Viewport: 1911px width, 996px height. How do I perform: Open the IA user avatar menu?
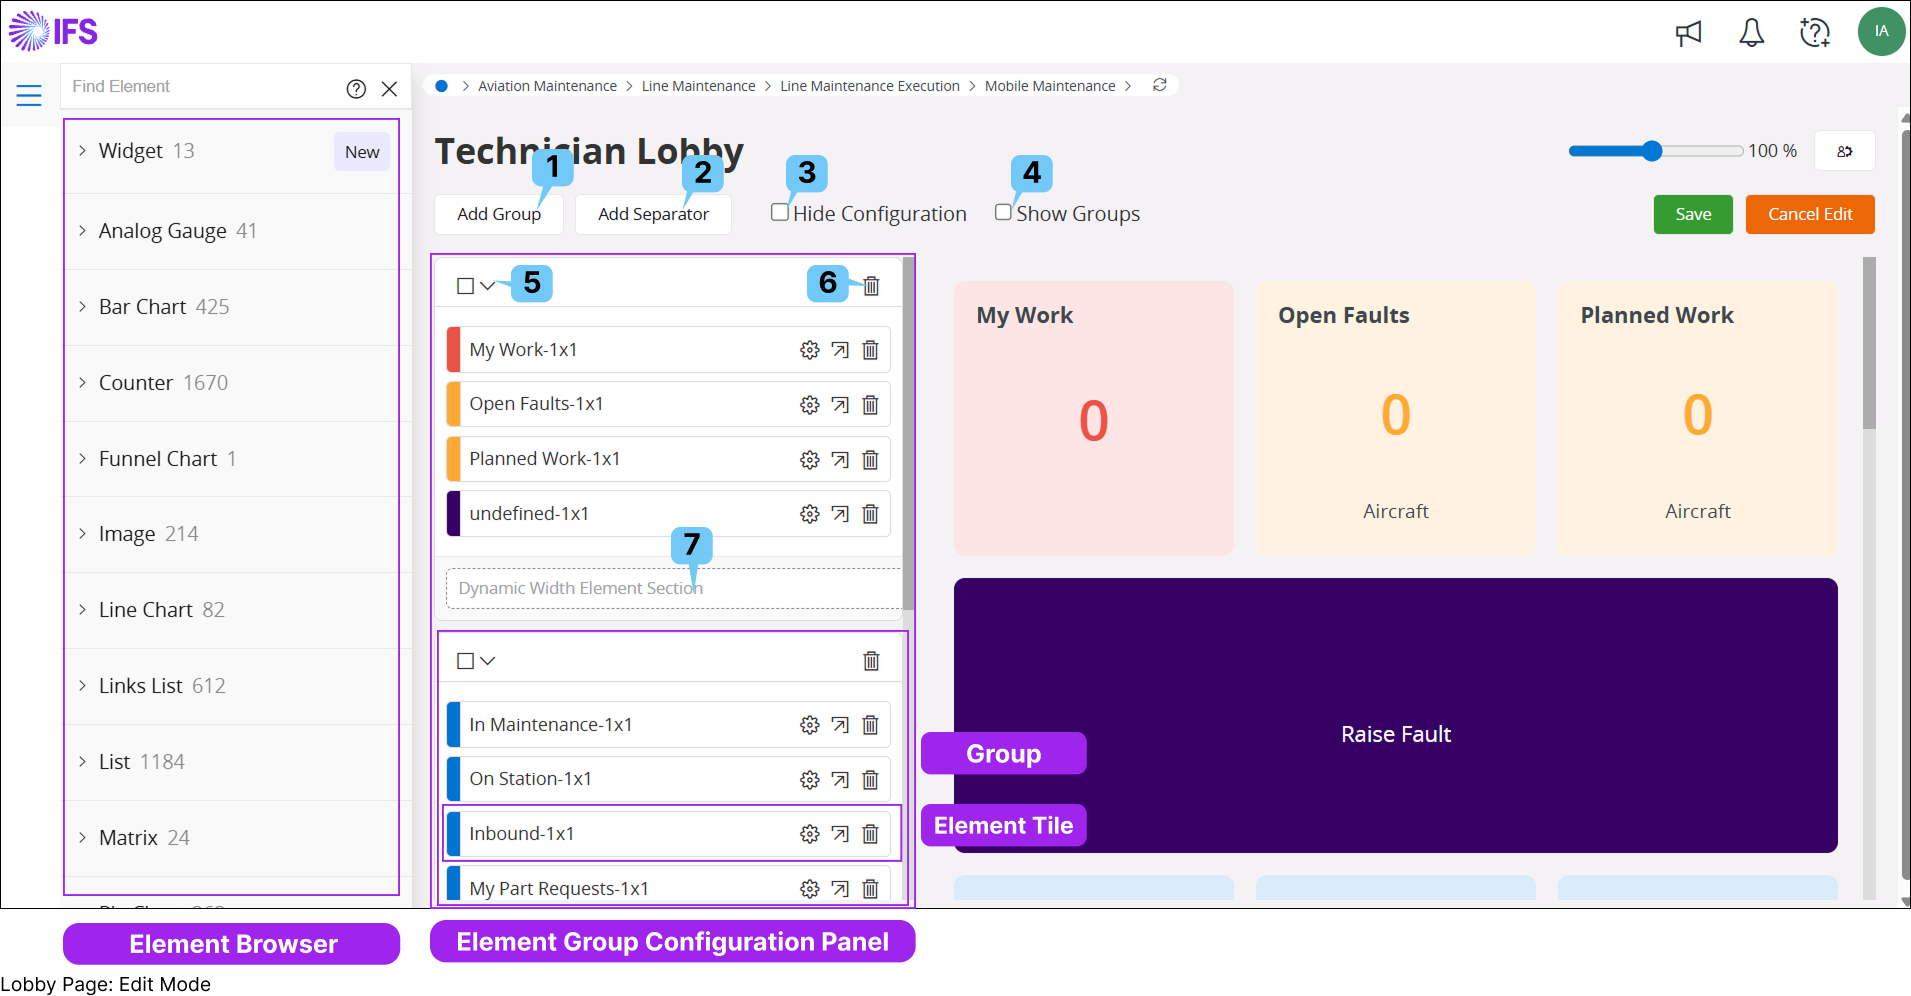coord(1881,31)
